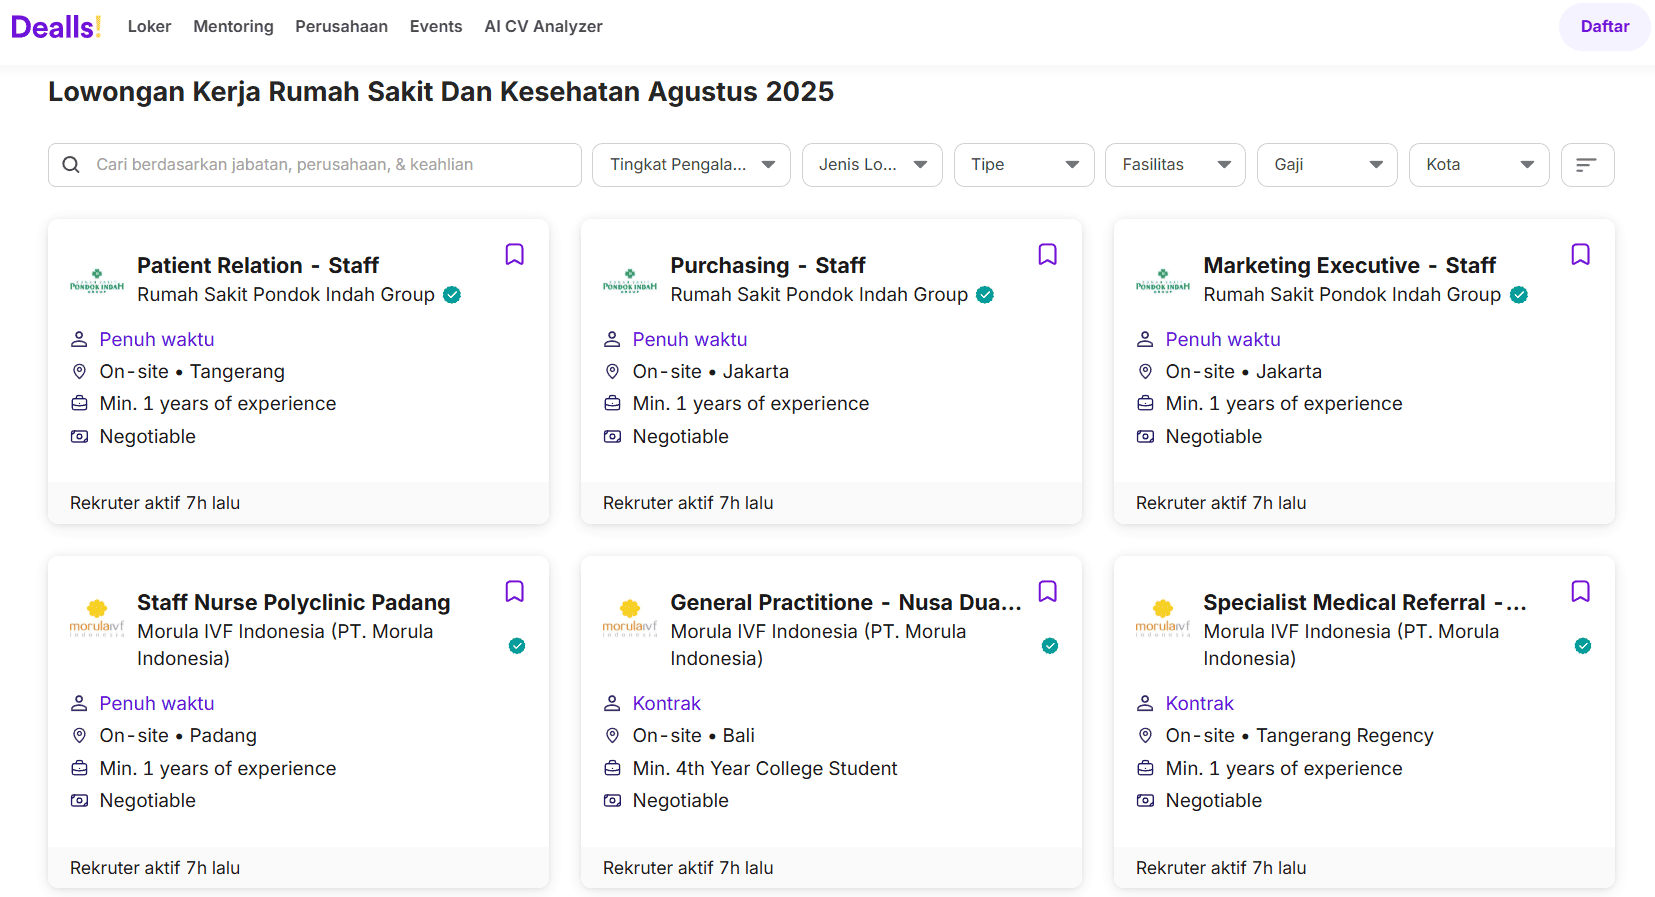The image size is (1655, 897).
Task: Open the AI CV Analyzer menu item
Action: pos(543,27)
